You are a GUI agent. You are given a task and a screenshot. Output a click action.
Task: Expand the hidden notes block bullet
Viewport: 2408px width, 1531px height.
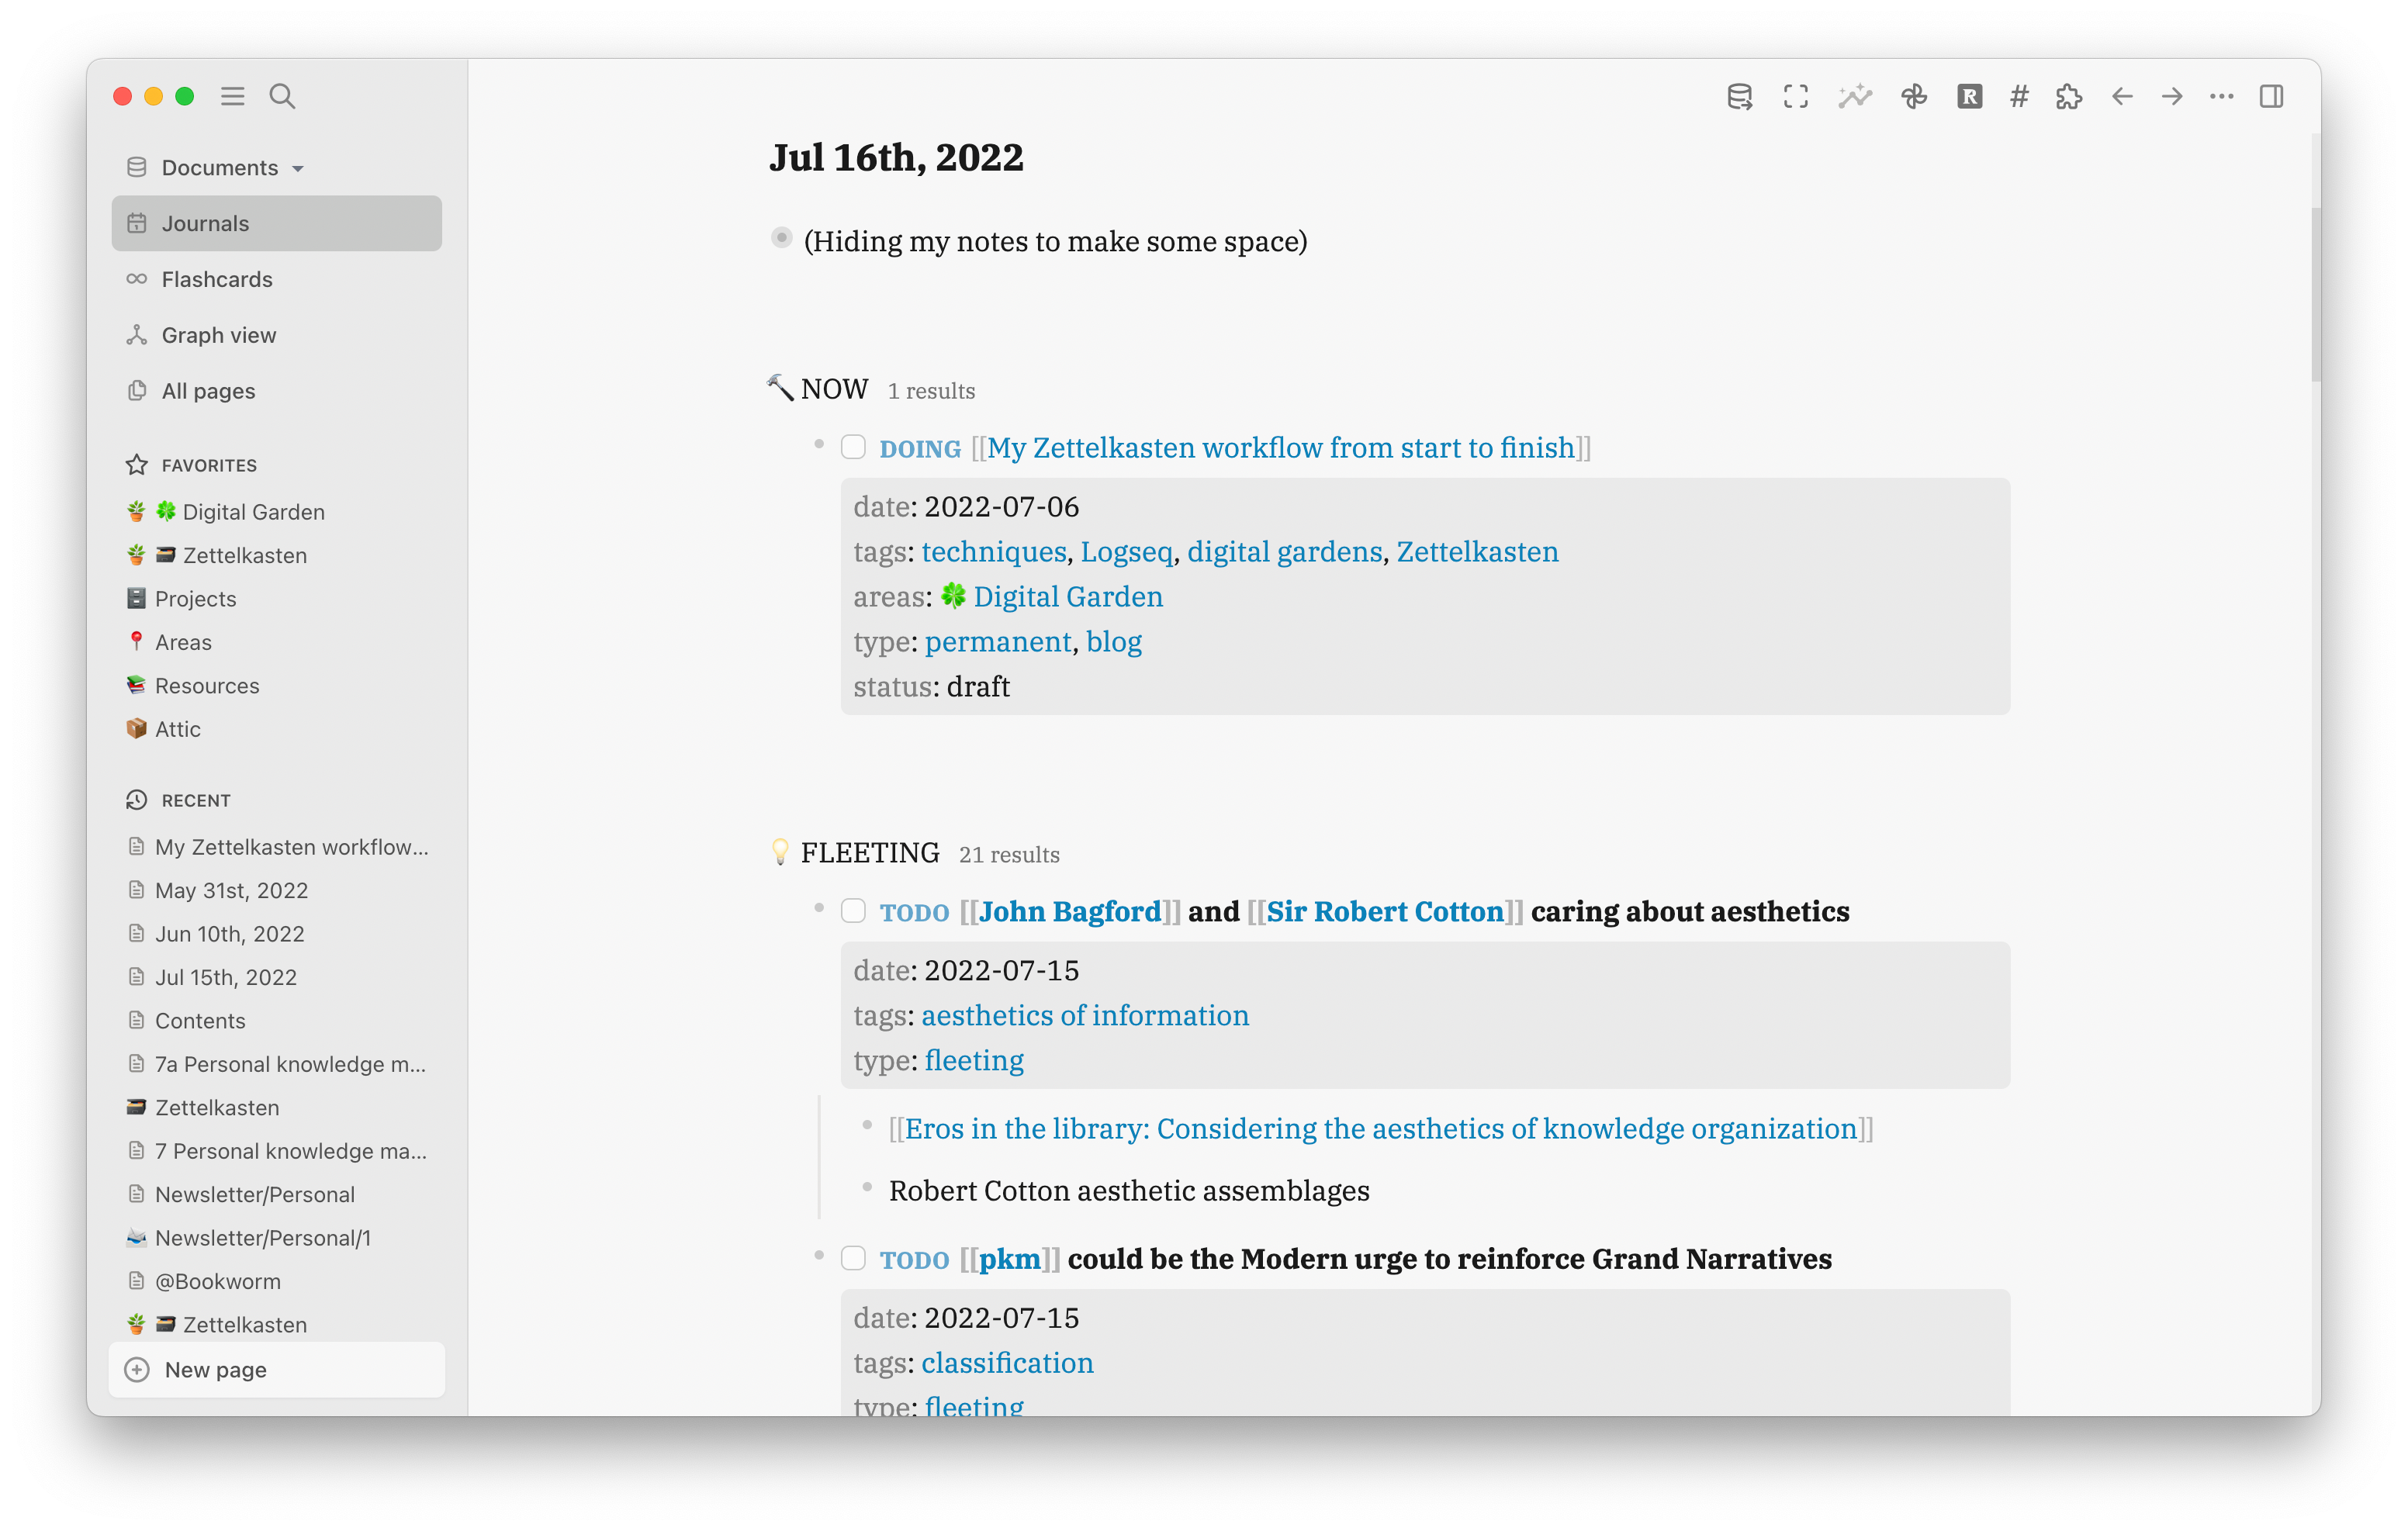(x=782, y=239)
